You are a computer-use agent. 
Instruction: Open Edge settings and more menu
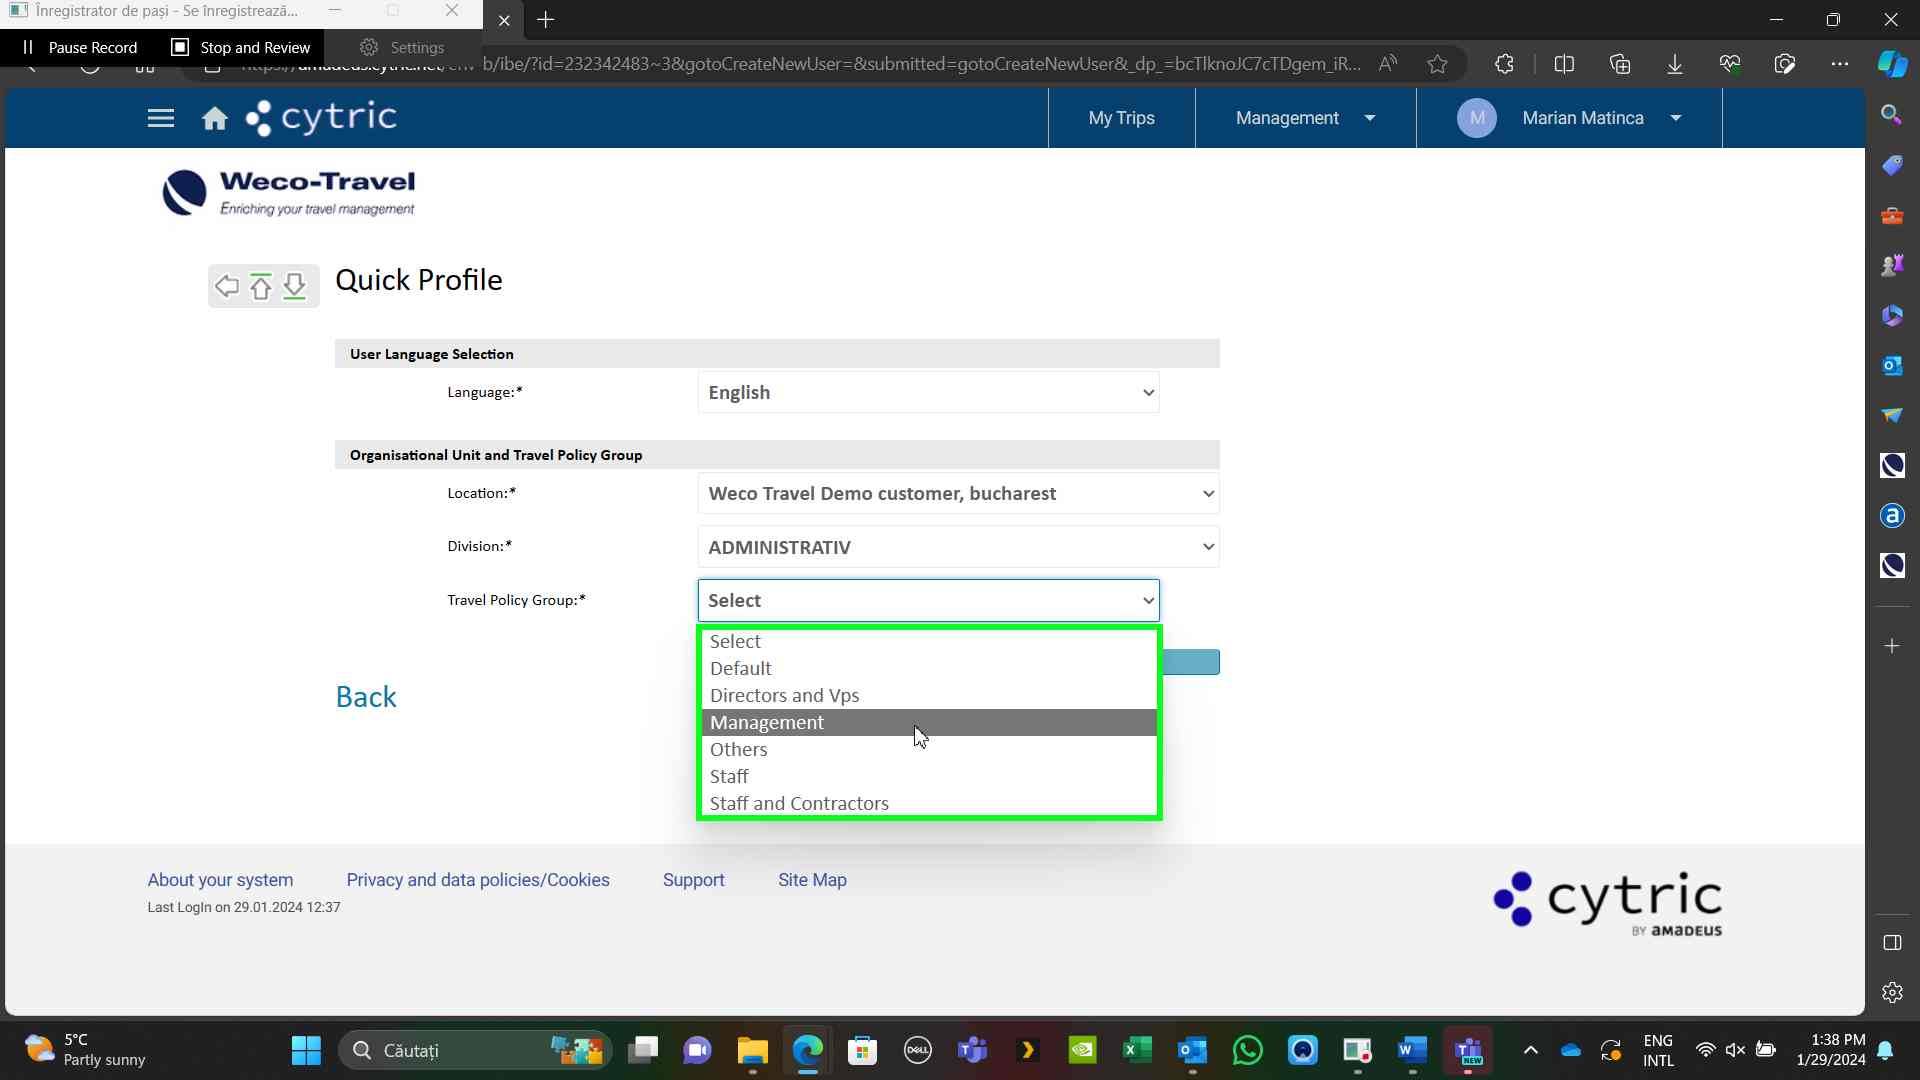1839,64
